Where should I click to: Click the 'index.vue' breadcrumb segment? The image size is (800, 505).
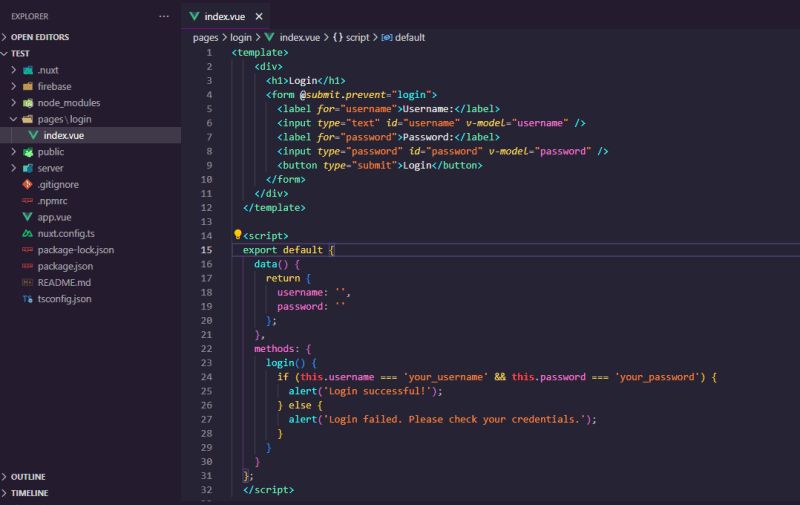(300, 37)
